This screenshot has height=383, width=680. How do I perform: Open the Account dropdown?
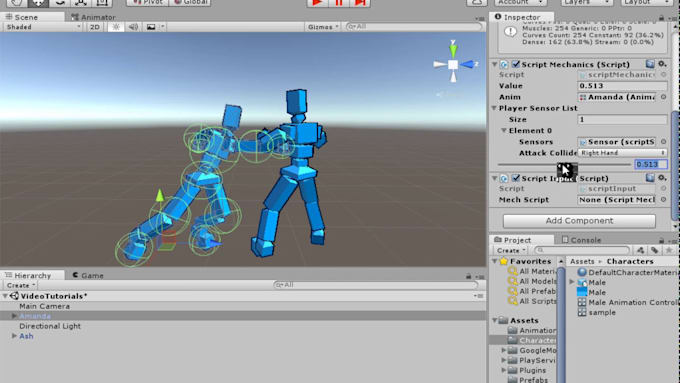520,3
